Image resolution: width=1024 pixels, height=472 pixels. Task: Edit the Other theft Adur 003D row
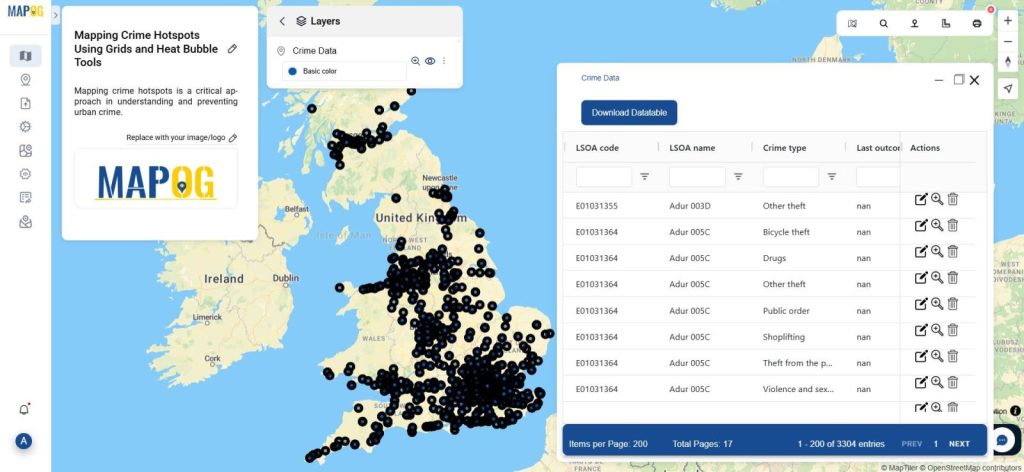coord(921,200)
